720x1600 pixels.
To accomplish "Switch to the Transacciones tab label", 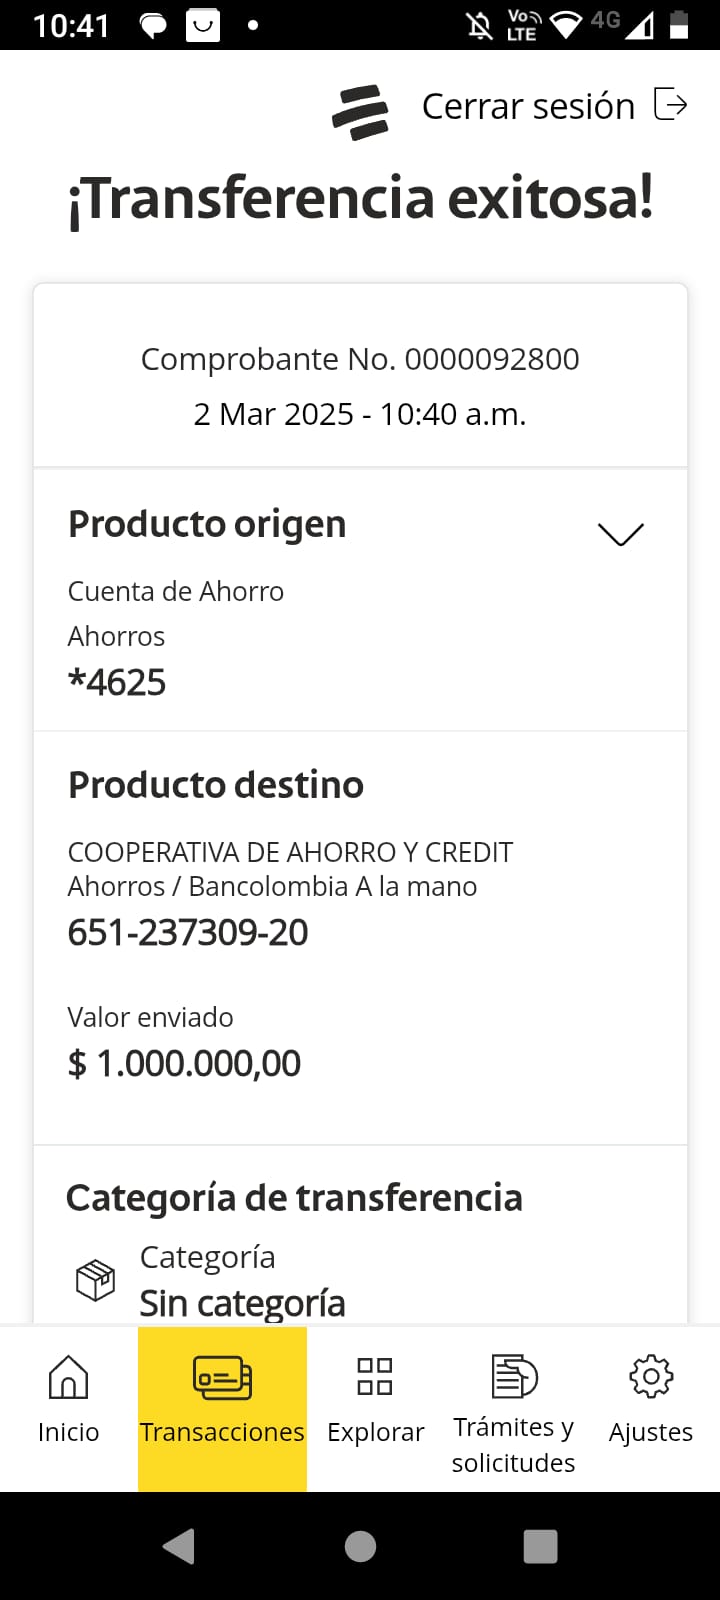I will [222, 1432].
